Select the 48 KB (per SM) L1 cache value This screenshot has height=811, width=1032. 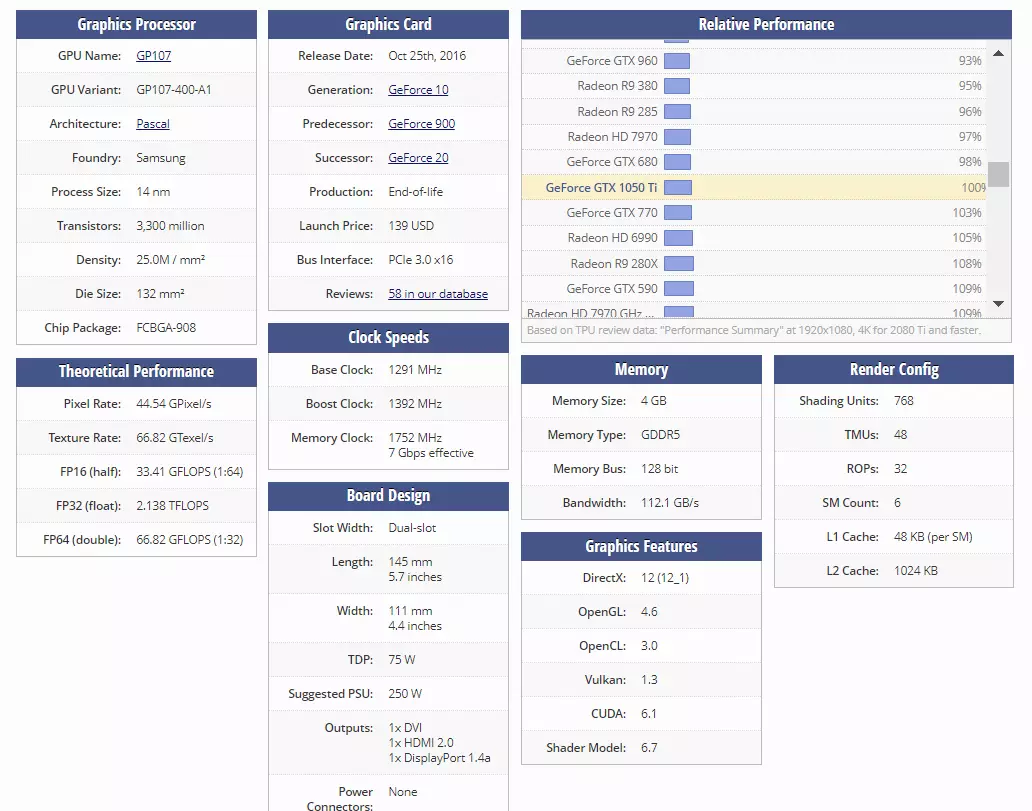pos(933,537)
